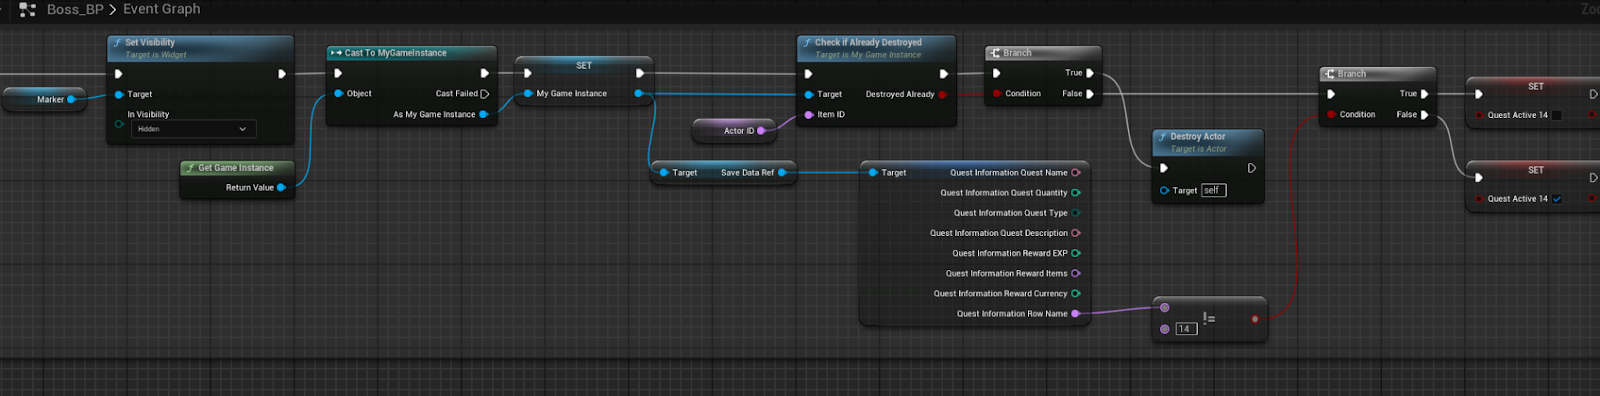The width and height of the screenshot is (1600, 396).
Task: Click Target pin on Quest Information break node
Action: point(873,173)
